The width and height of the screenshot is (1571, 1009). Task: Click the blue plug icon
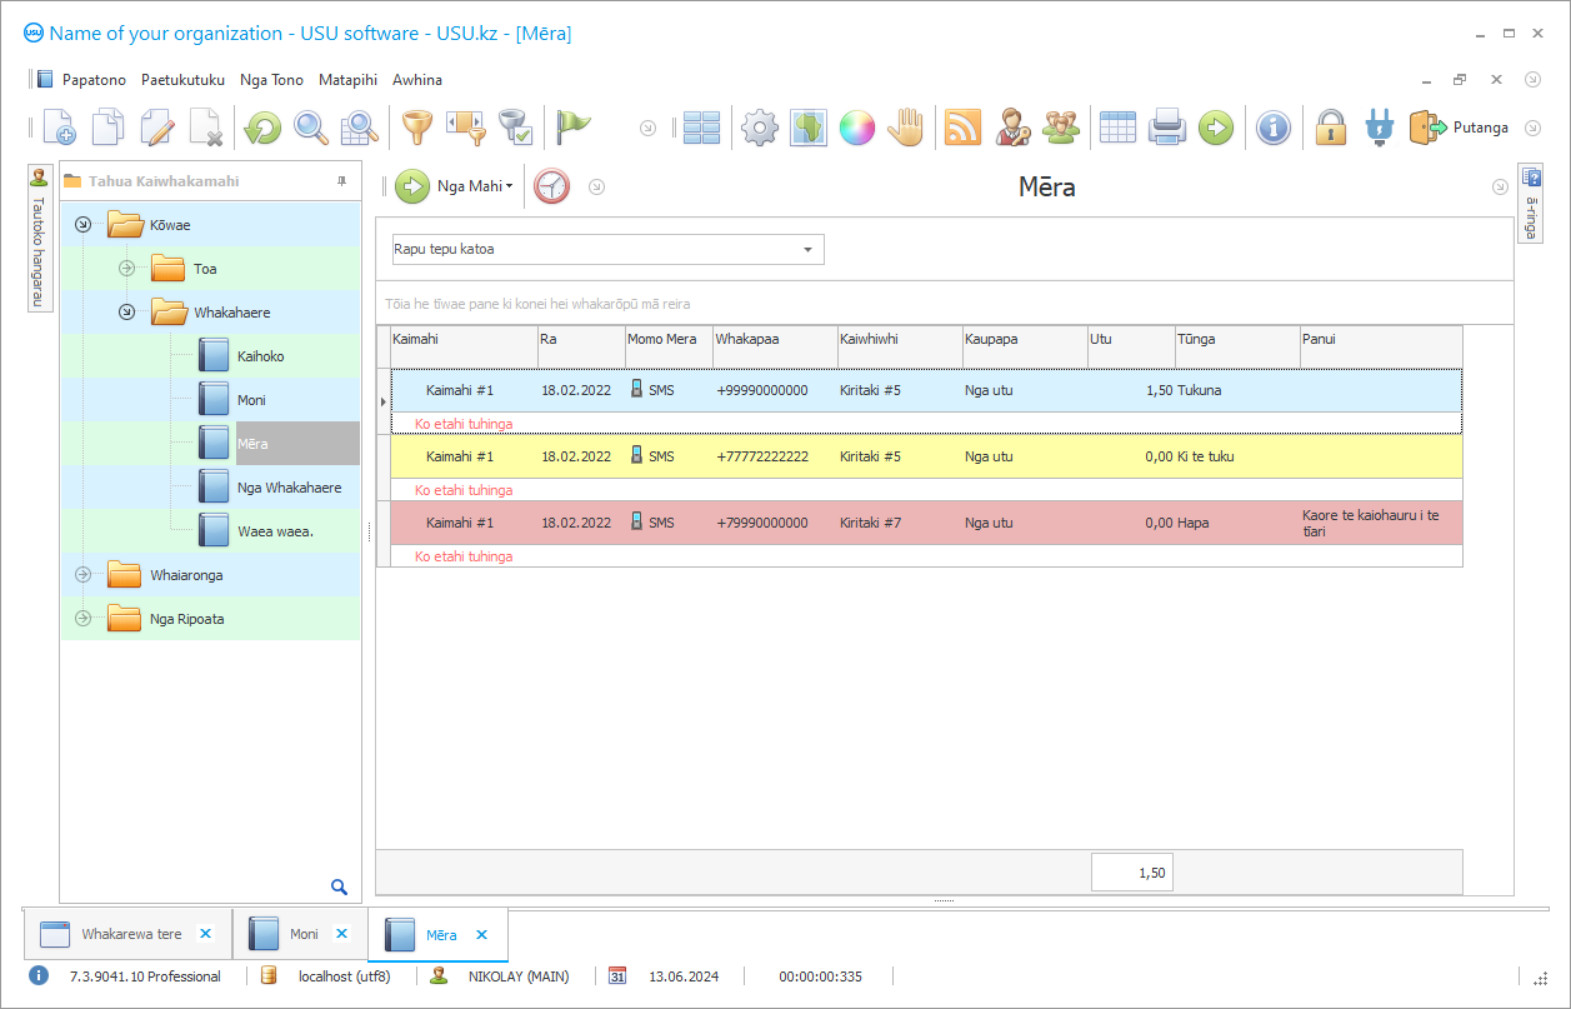pyautogui.click(x=1379, y=128)
